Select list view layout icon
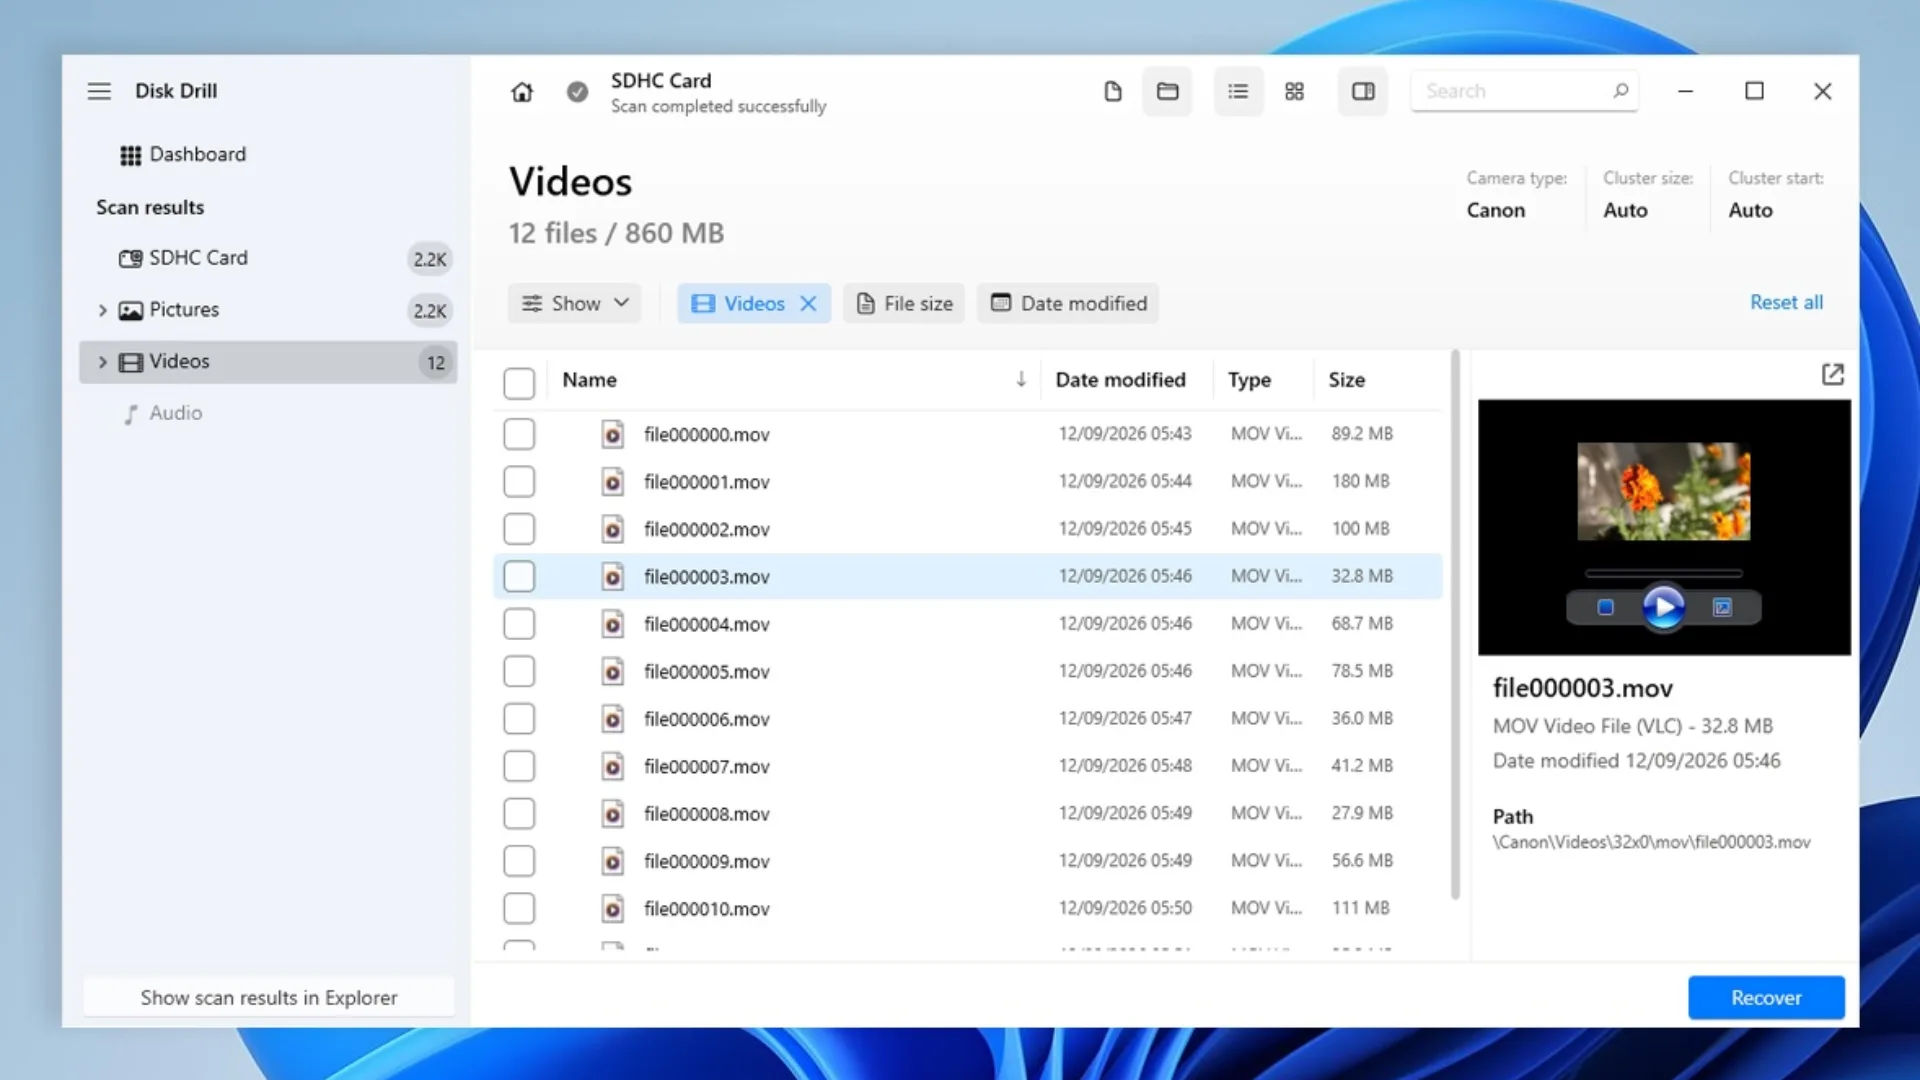Viewport: 1920px width, 1080px height. pos(1238,92)
